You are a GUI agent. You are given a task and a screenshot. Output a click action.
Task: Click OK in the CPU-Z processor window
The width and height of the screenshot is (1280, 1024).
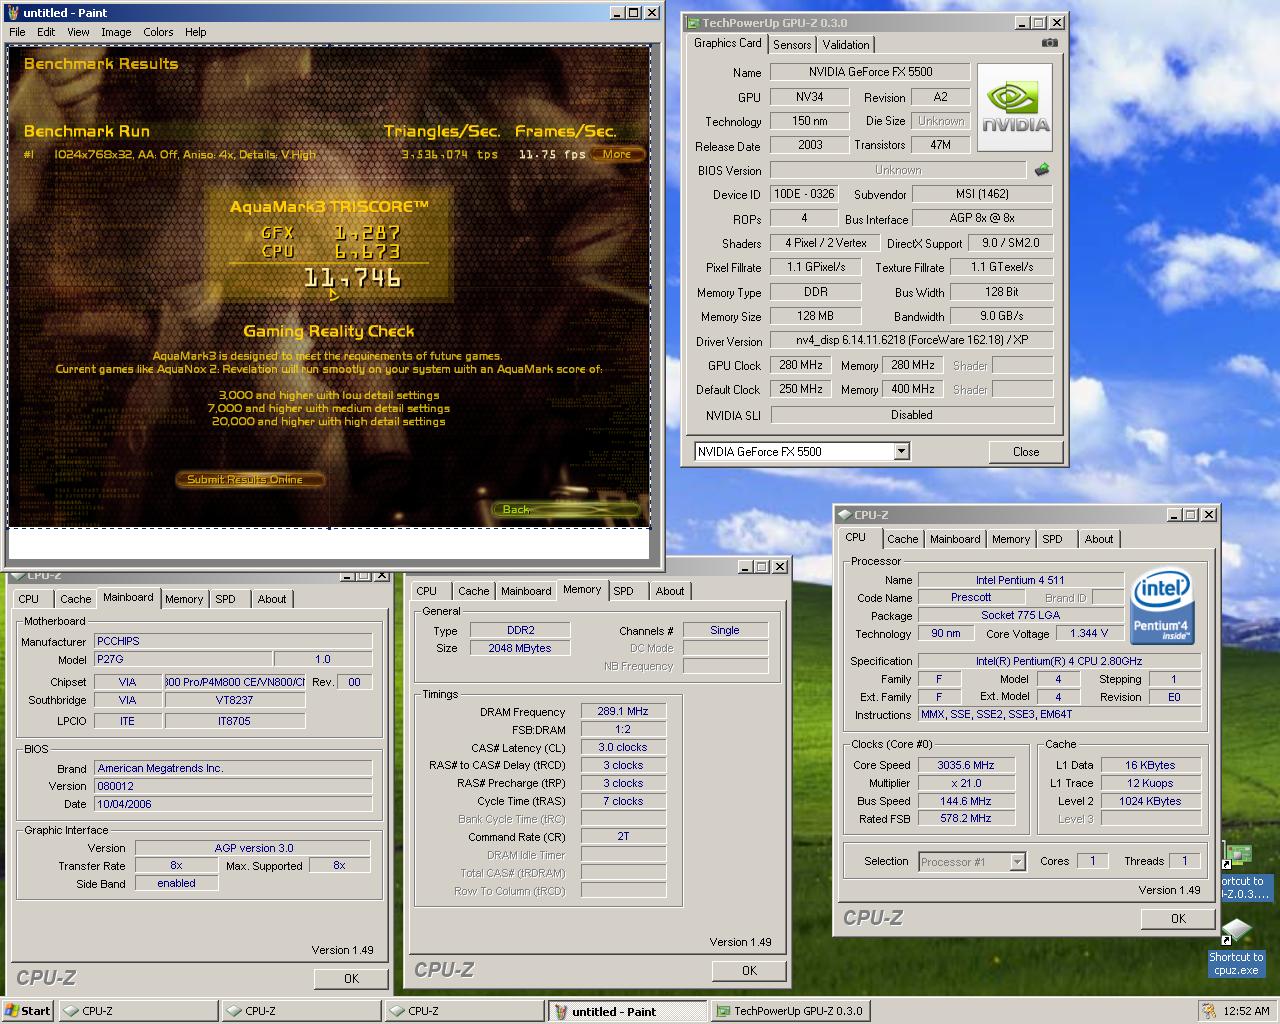coord(1178,919)
